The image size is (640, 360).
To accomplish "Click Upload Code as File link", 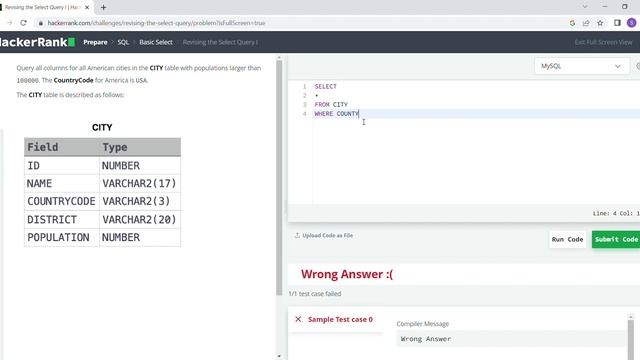I will [327, 236].
